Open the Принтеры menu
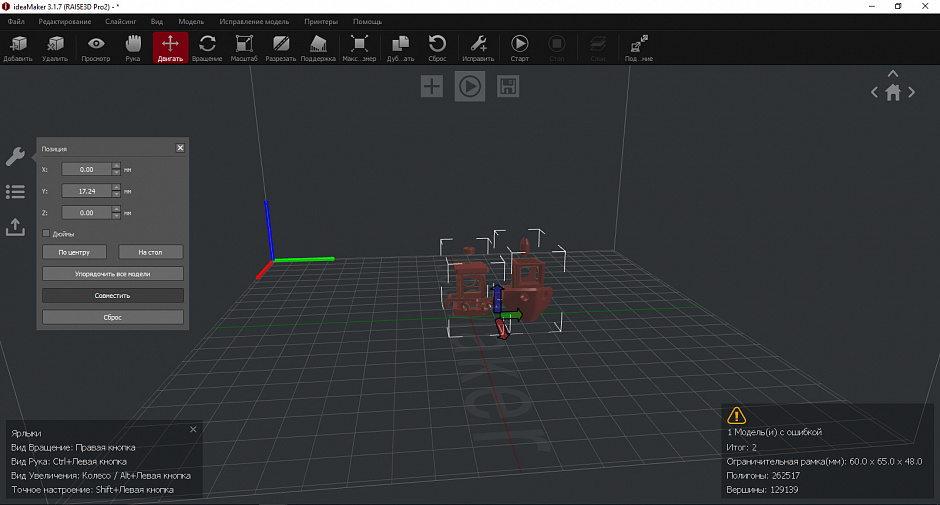The height and width of the screenshot is (505, 940). tap(321, 22)
